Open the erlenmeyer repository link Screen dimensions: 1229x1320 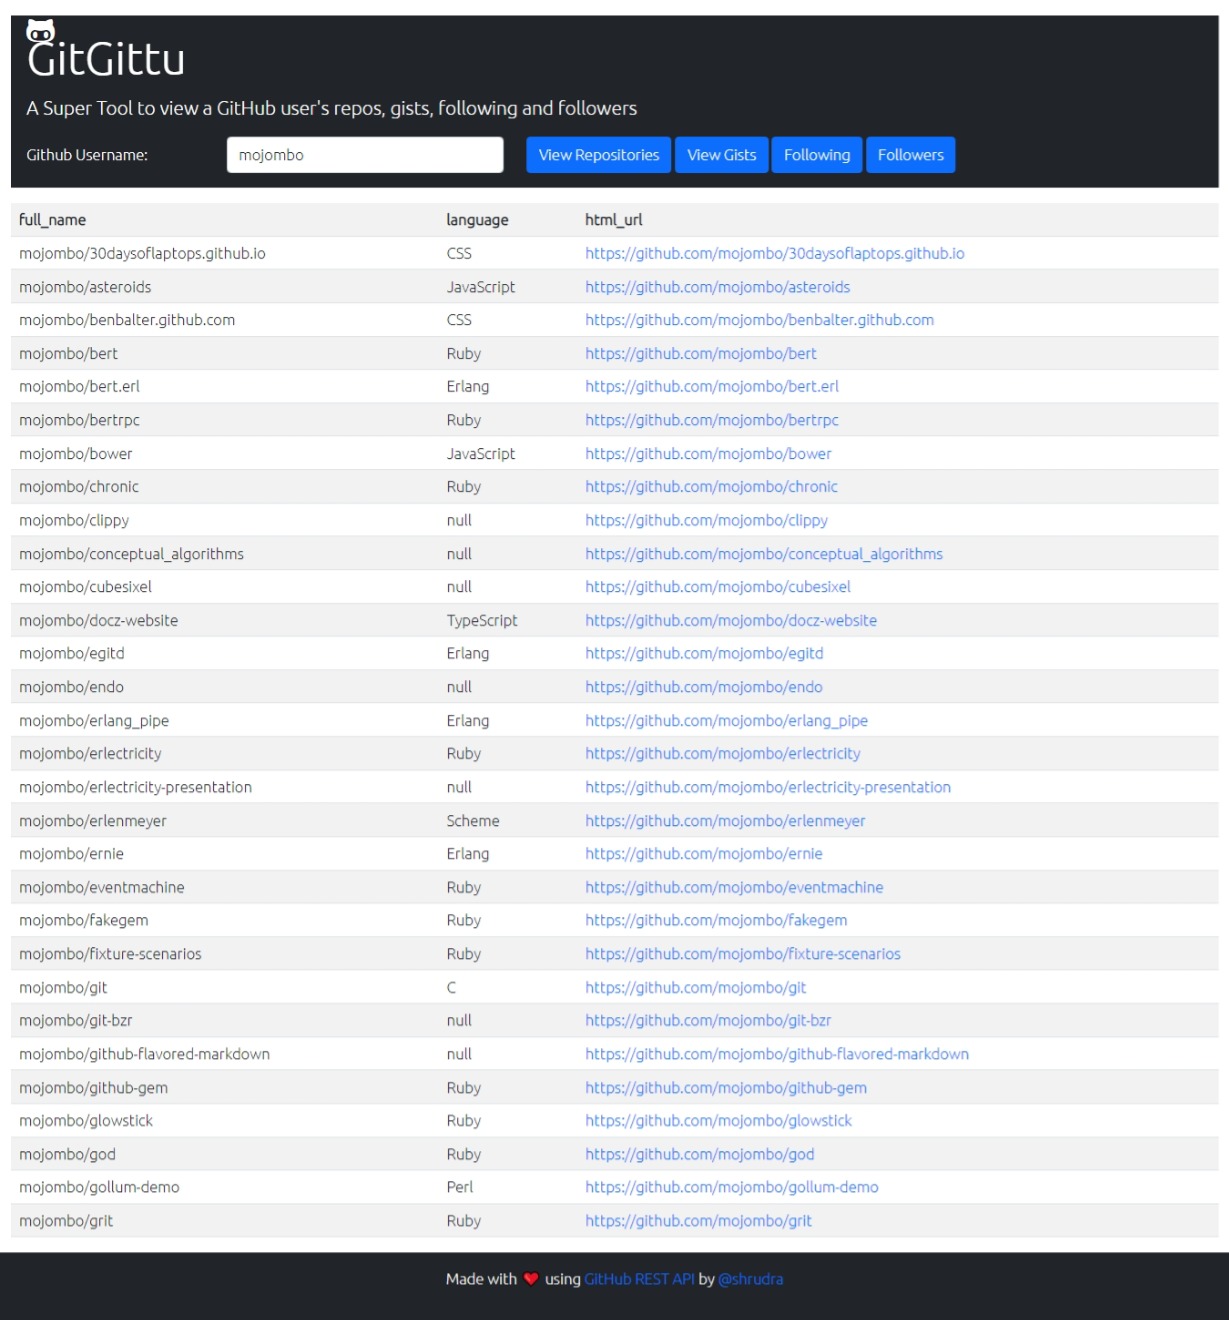pyautogui.click(x=726, y=821)
